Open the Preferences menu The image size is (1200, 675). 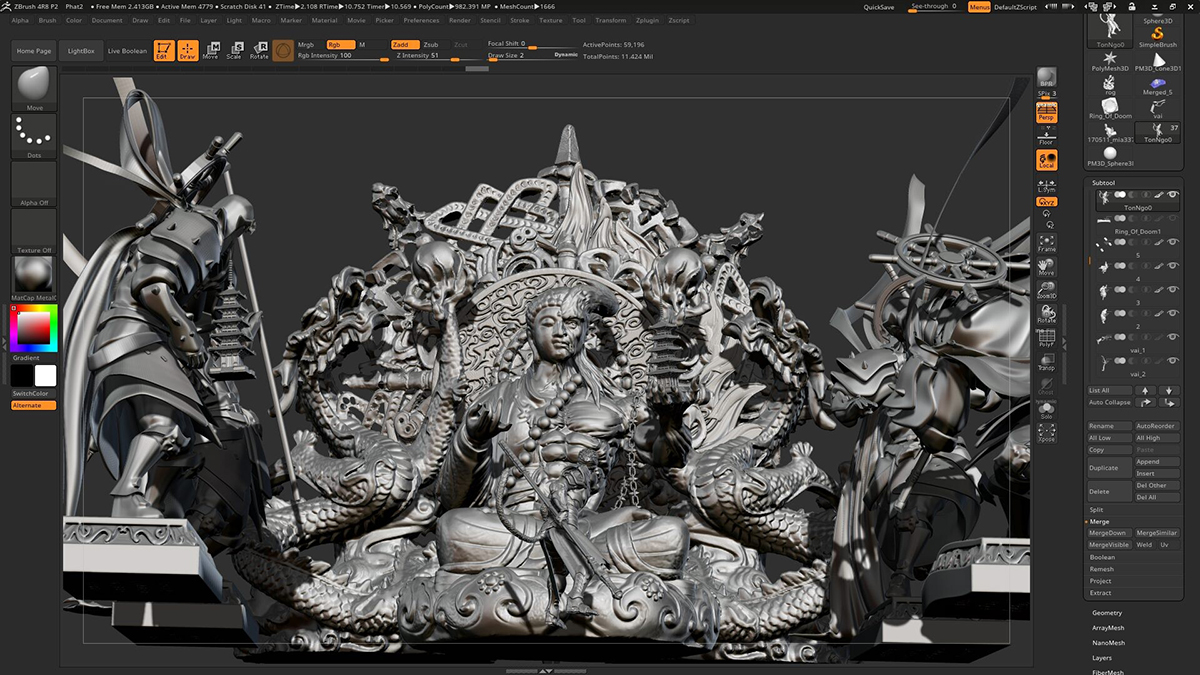(421, 20)
